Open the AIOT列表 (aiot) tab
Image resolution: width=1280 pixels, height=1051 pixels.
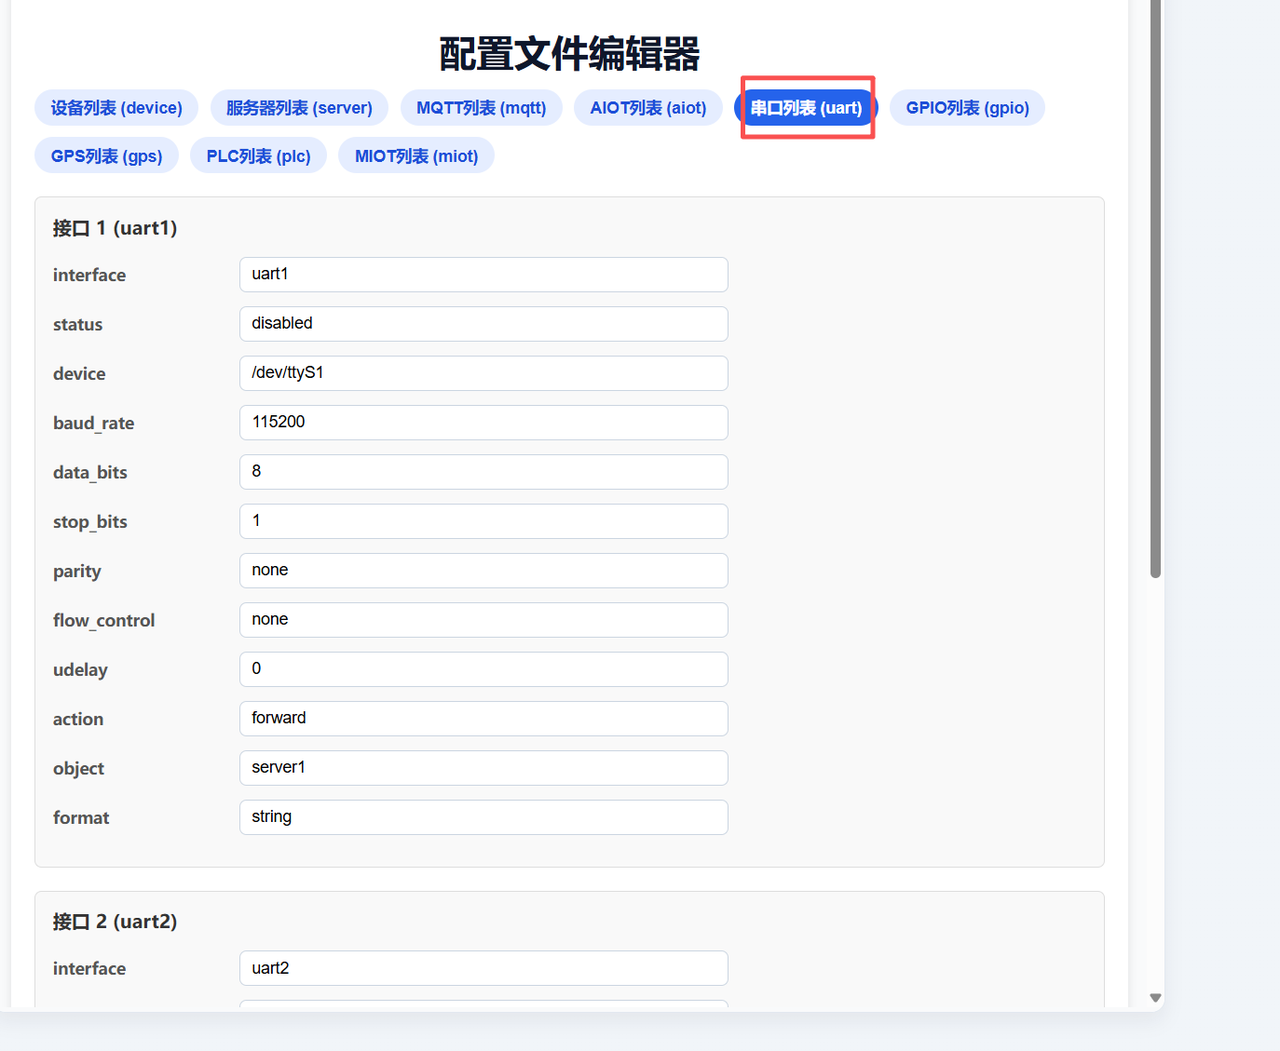tap(648, 108)
